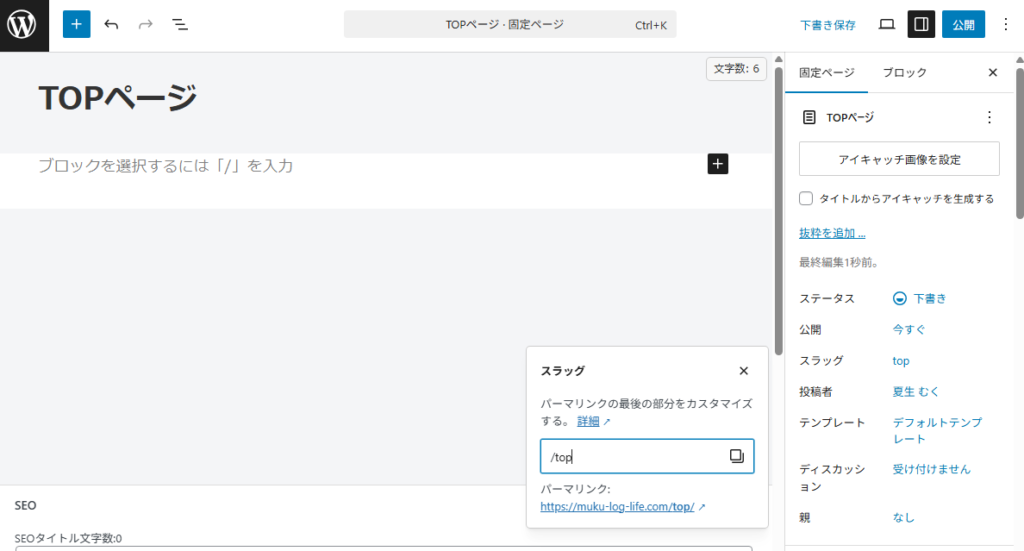Click the blue 公開 button
Viewport: 1024px width, 551px height.
pos(963,24)
